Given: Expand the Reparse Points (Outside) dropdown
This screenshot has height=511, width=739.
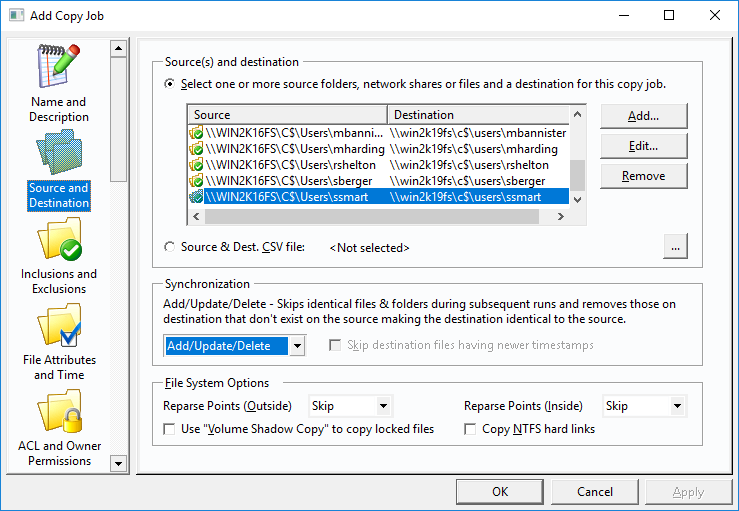Looking at the screenshot, I should pos(384,406).
